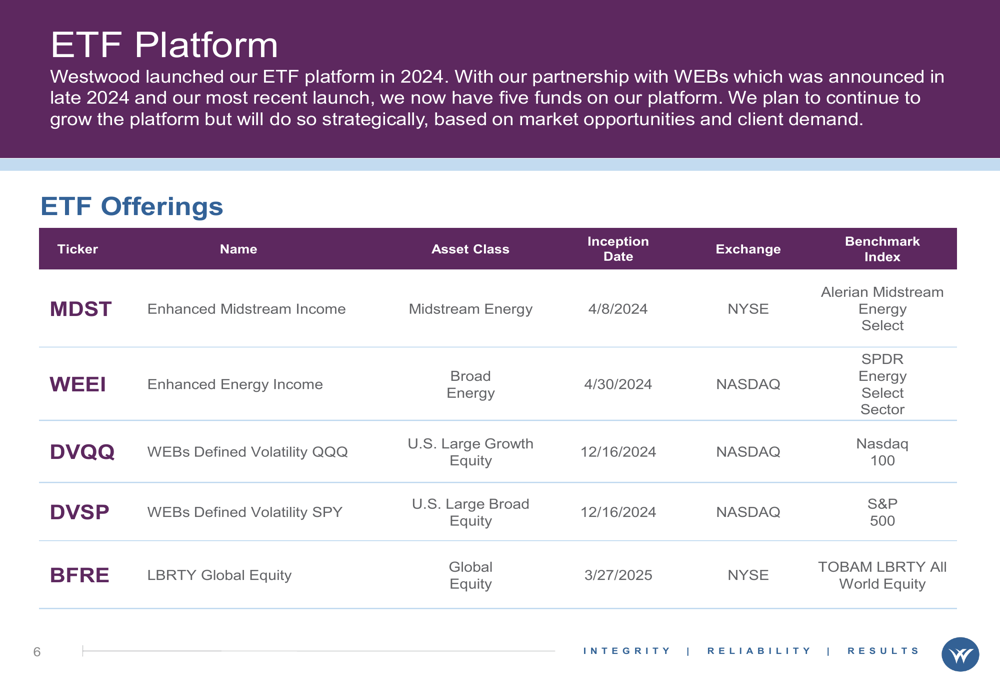Click DVQQ's 12/16/2024 inception date
Image resolution: width=1000 pixels, height=685 pixels.
pyautogui.click(x=618, y=452)
